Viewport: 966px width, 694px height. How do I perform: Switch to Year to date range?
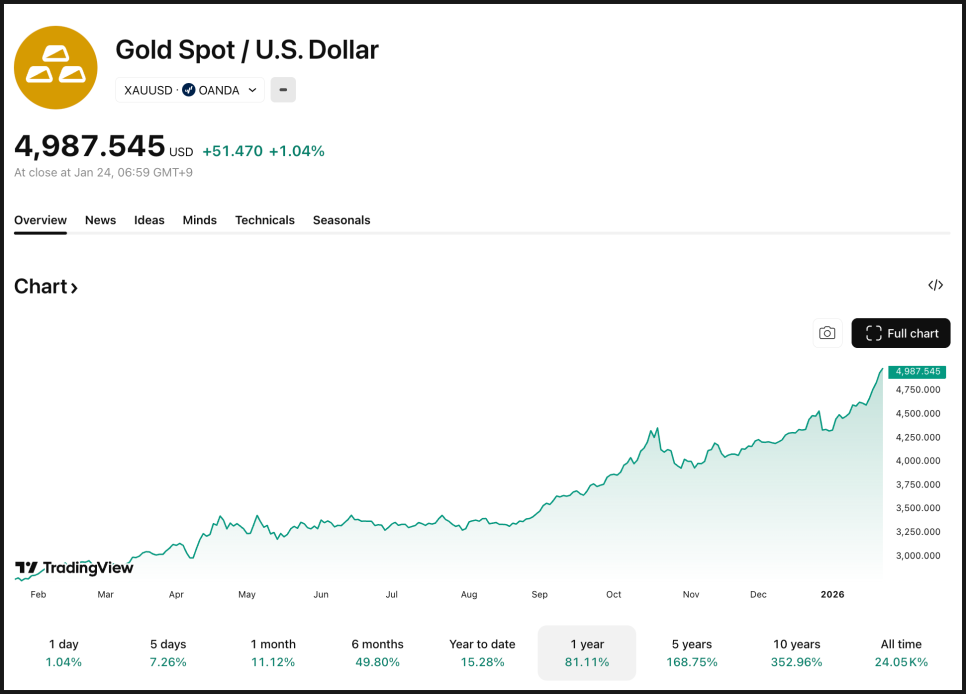482,652
